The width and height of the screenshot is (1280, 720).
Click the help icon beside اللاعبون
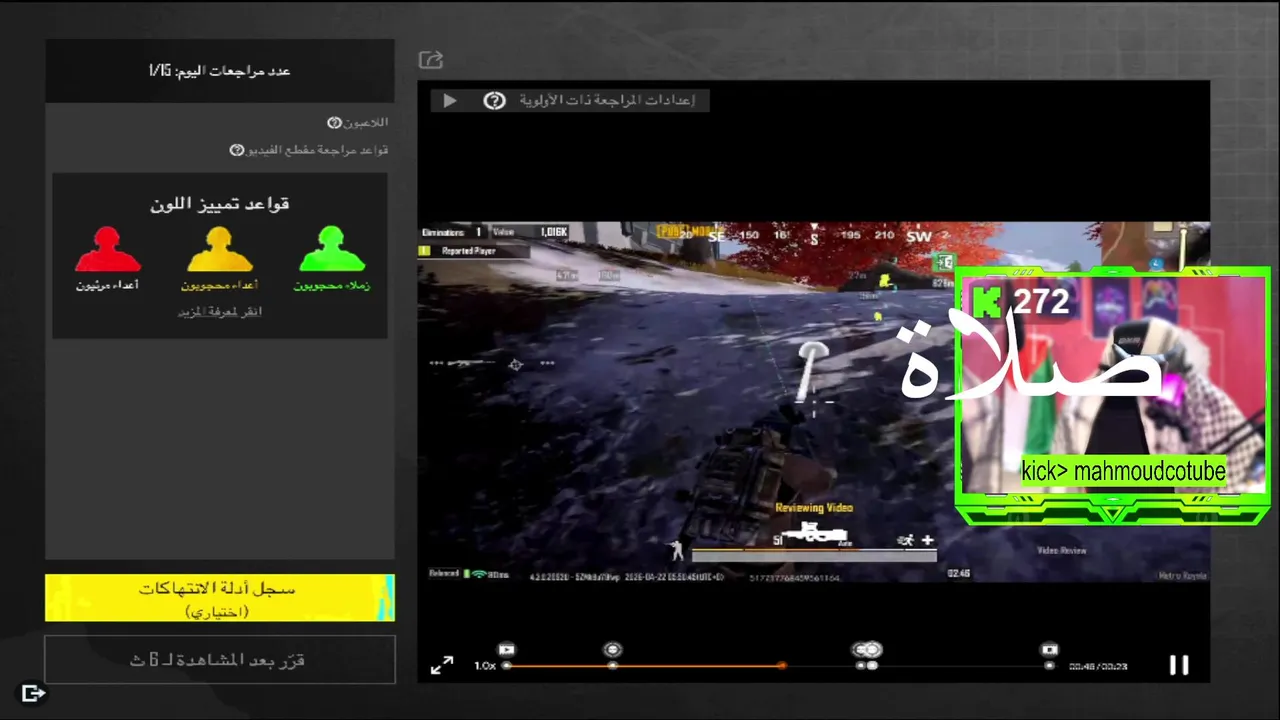click(335, 122)
